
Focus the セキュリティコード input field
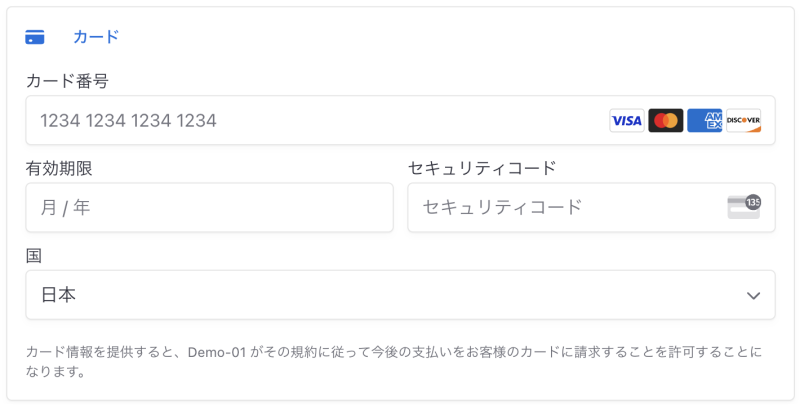(591, 208)
